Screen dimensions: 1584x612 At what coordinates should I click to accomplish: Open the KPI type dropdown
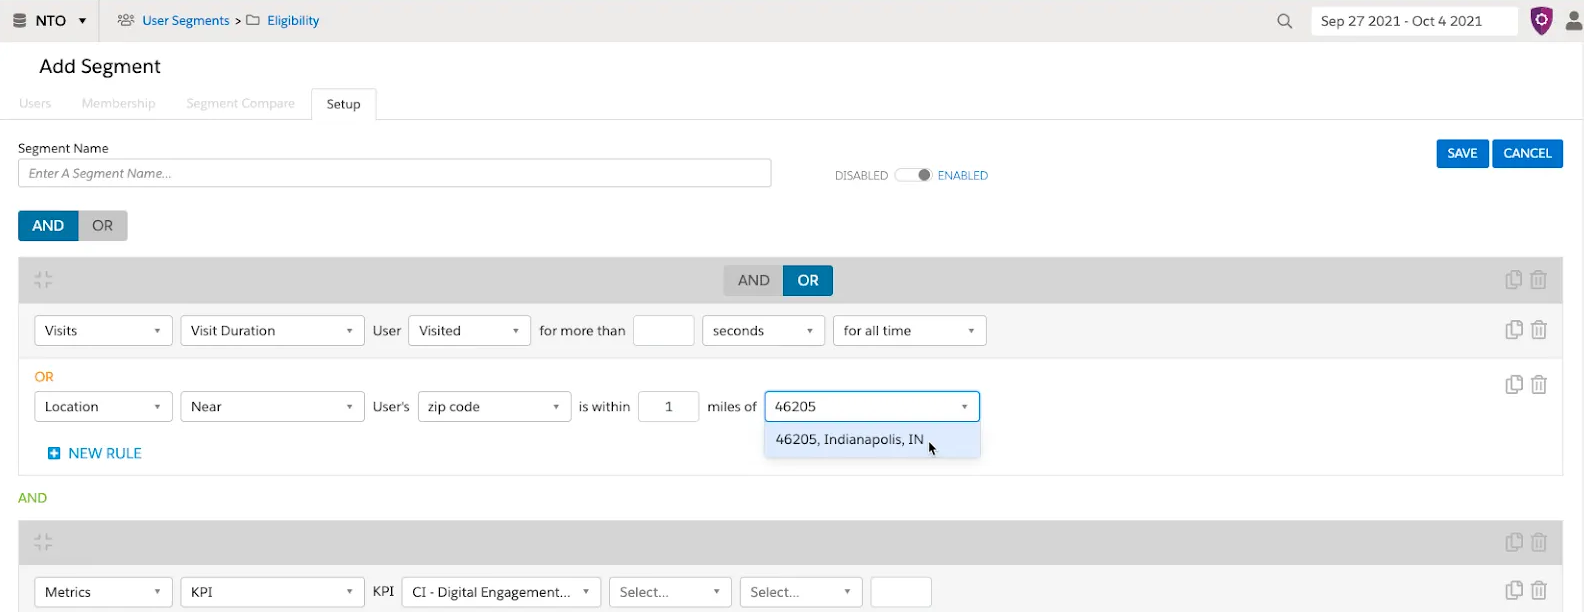(x=272, y=592)
